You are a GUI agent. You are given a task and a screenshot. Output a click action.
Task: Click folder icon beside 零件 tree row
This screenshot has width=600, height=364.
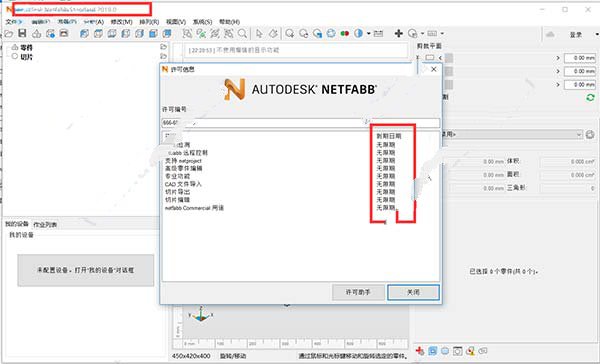point(163,47)
